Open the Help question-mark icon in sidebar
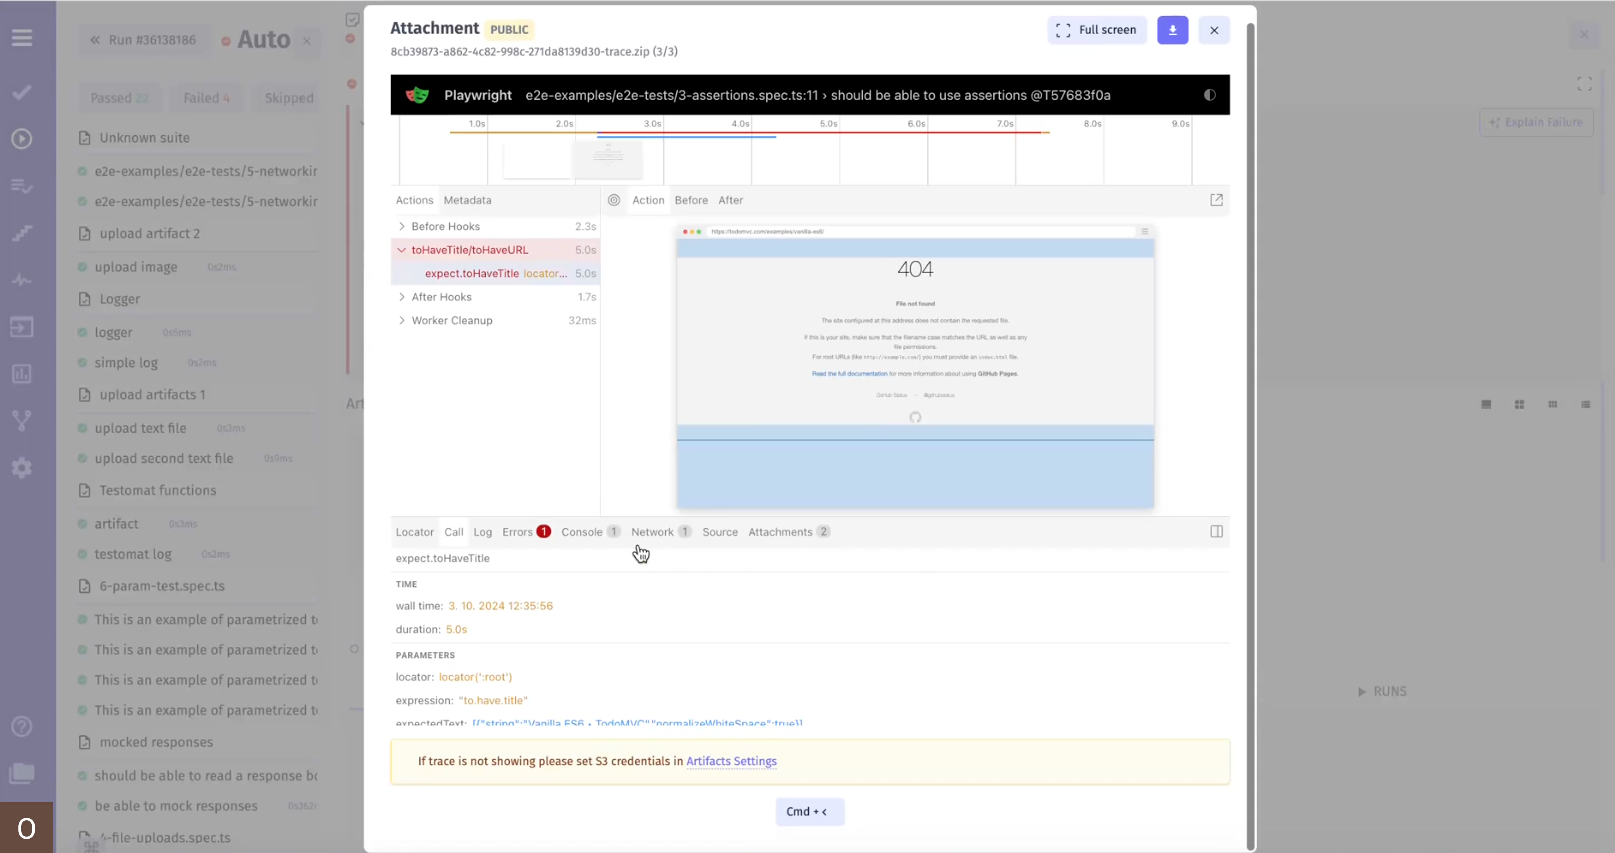The width and height of the screenshot is (1615, 853). click(22, 727)
